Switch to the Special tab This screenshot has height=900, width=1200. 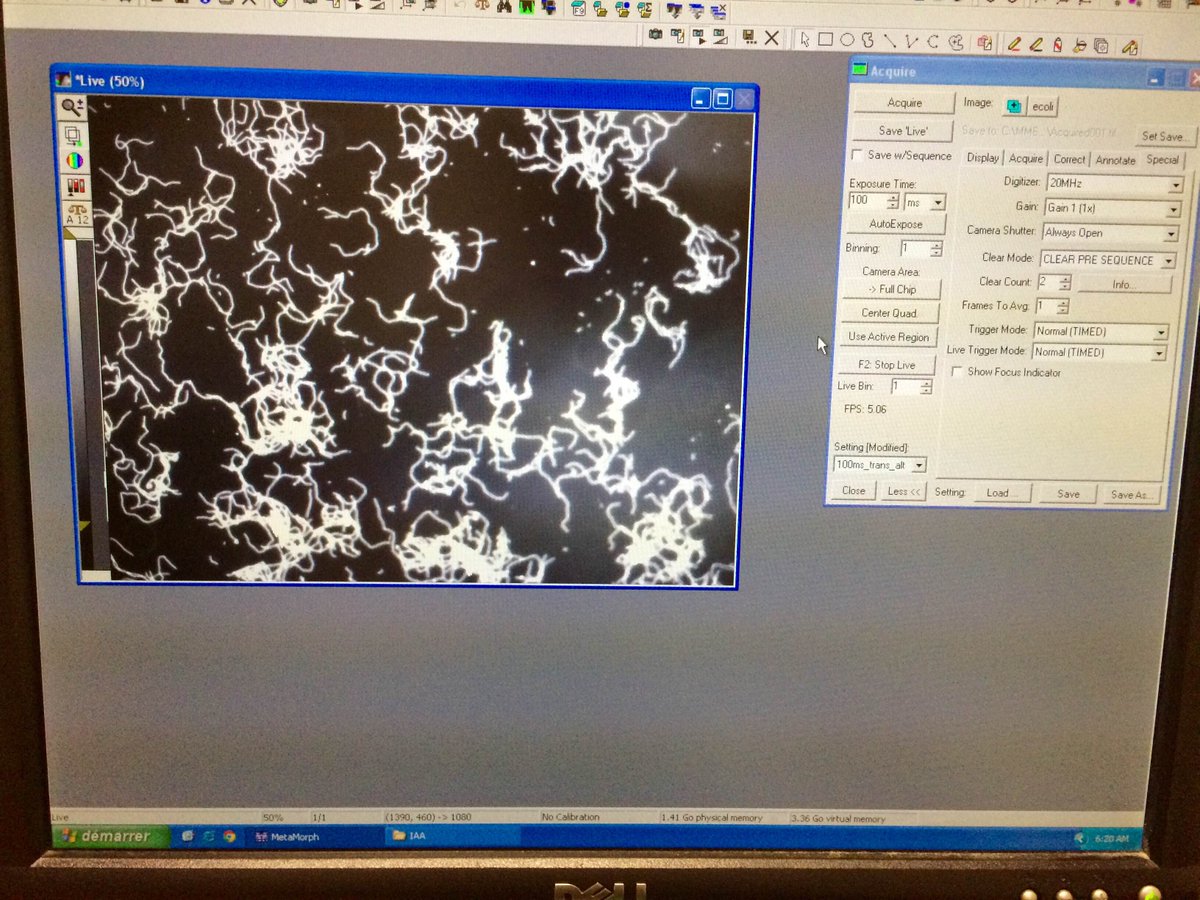coord(1162,160)
